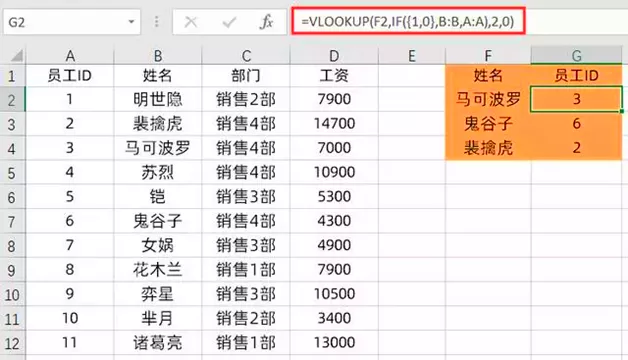The image size is (628, 360).
Task: Click cell containing 诸葛亮
Action: click(158, 343)
